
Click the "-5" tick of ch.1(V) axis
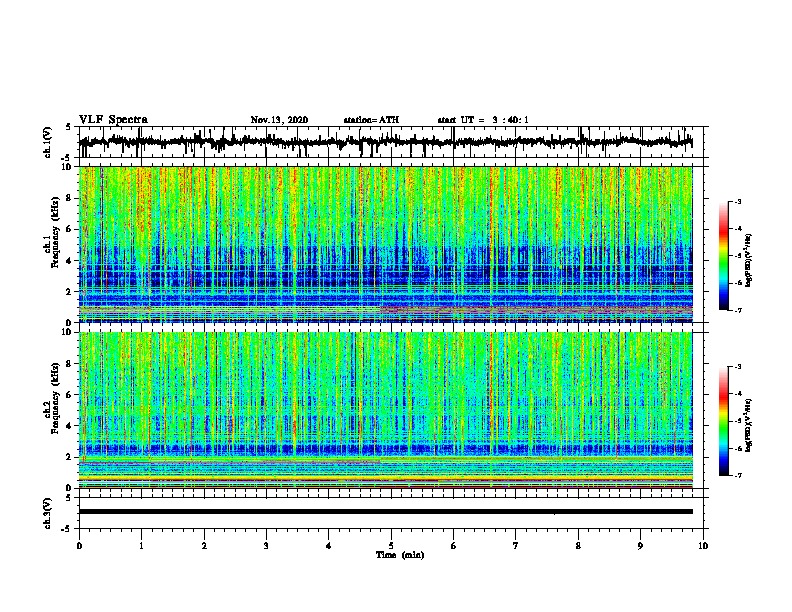67,158
